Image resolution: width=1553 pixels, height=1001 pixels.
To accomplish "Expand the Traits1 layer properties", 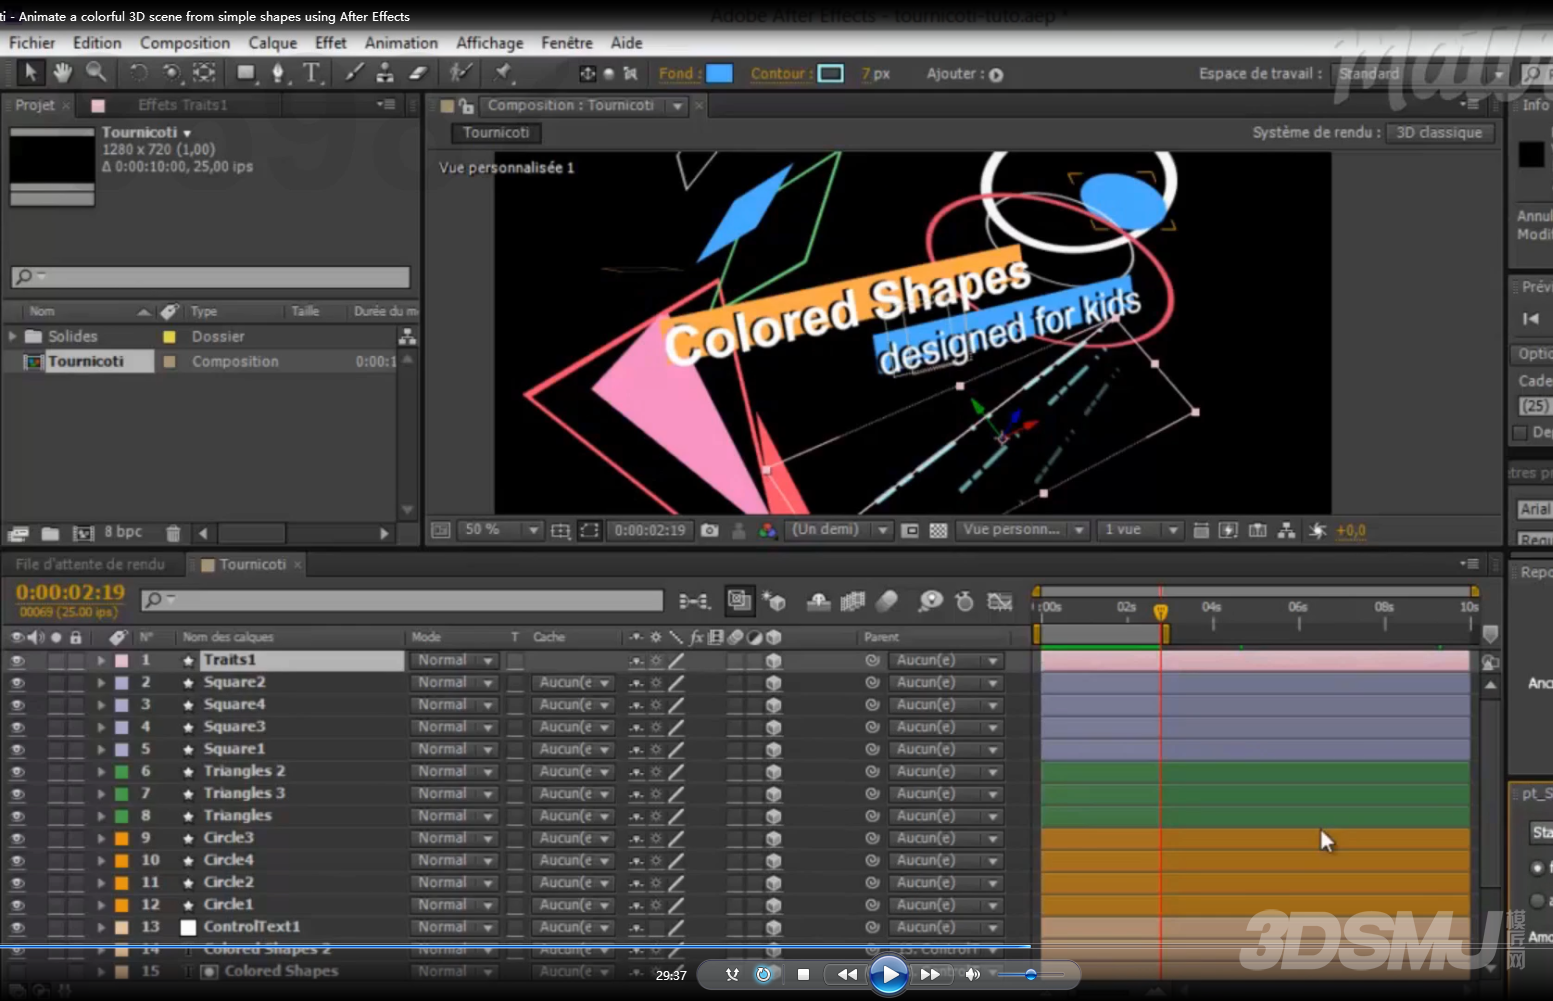I will coord(101,661).
